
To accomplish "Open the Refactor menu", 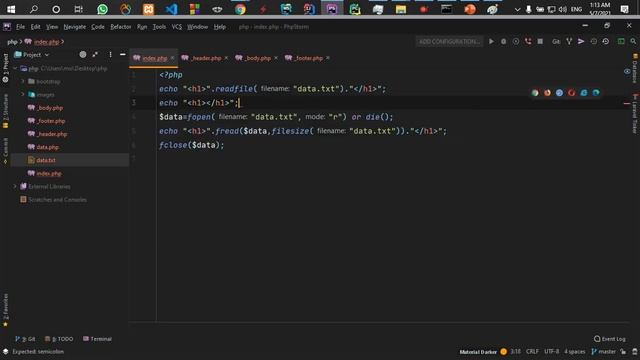I will click(x=120, y=27).
